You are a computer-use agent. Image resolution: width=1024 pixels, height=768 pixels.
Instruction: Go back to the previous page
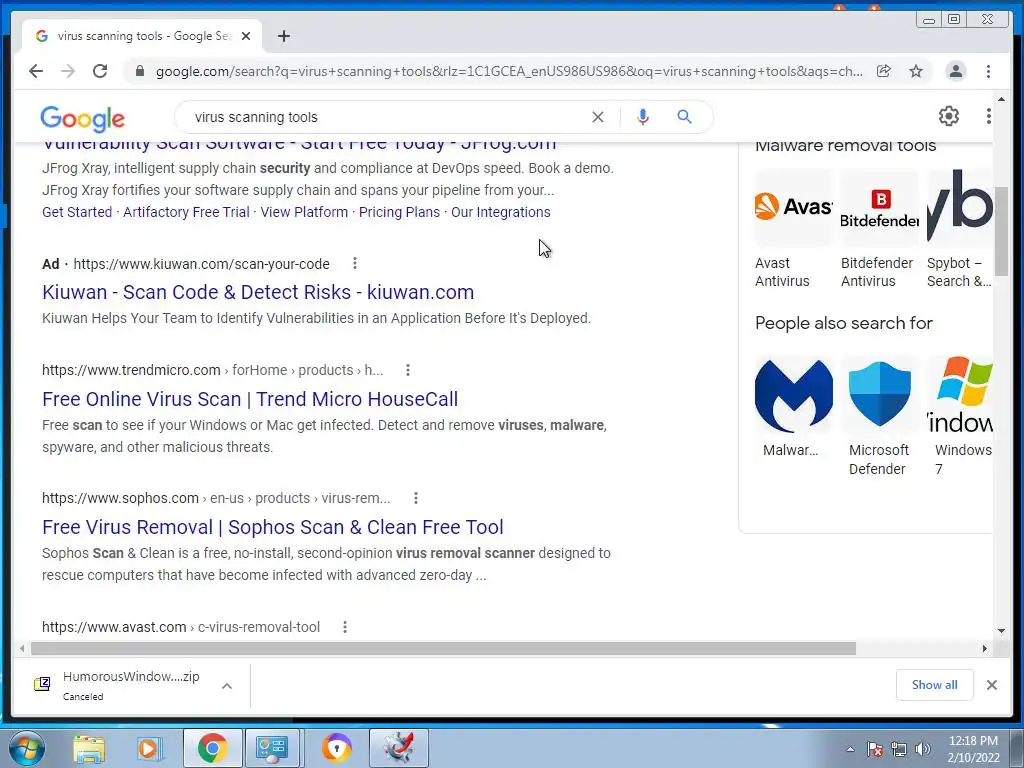click(36, 71)
